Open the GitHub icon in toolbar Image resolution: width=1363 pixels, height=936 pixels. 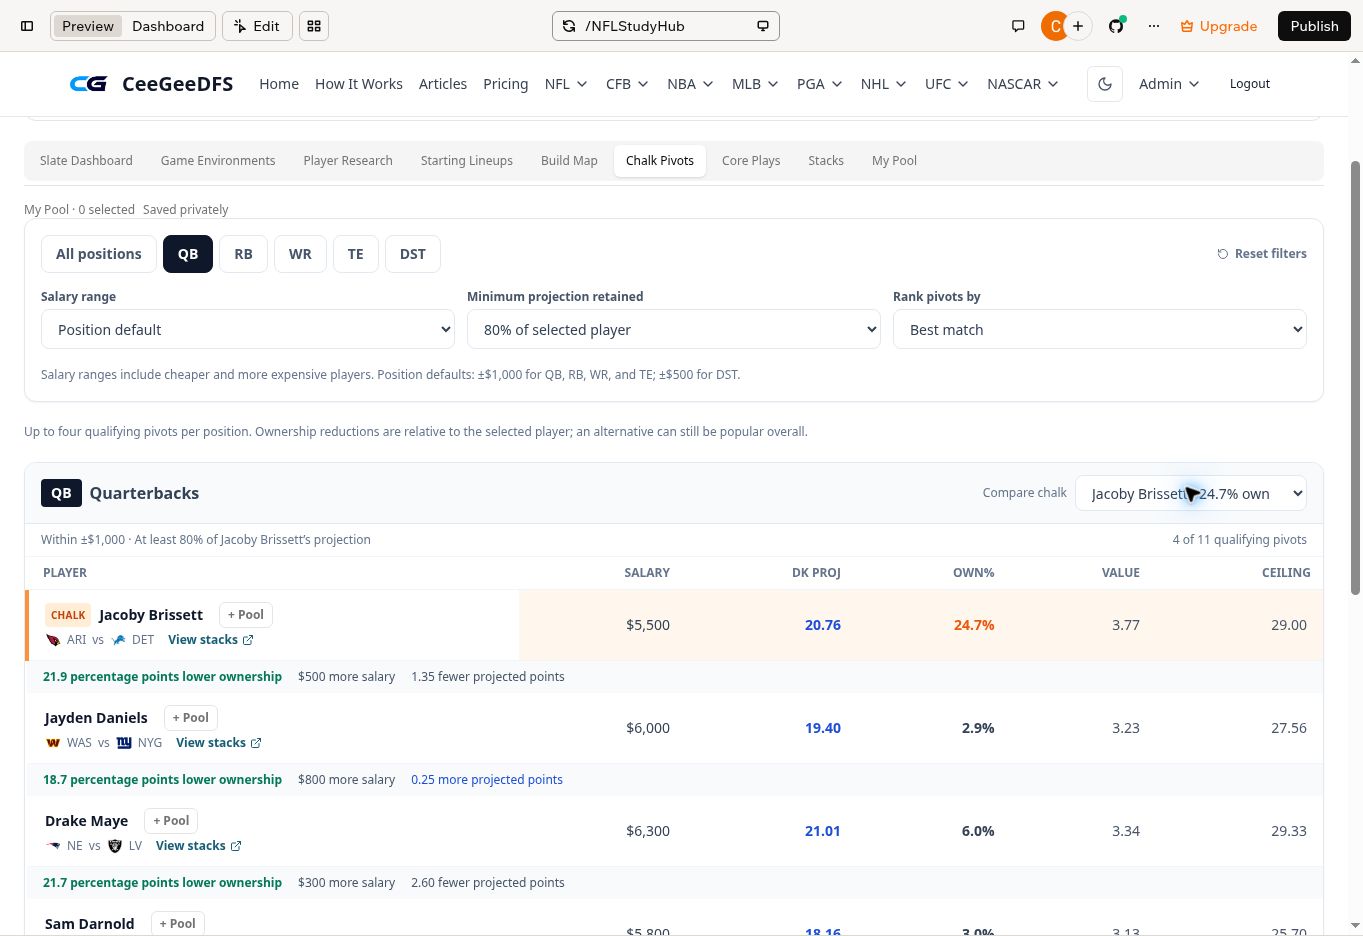(1116, 26)
